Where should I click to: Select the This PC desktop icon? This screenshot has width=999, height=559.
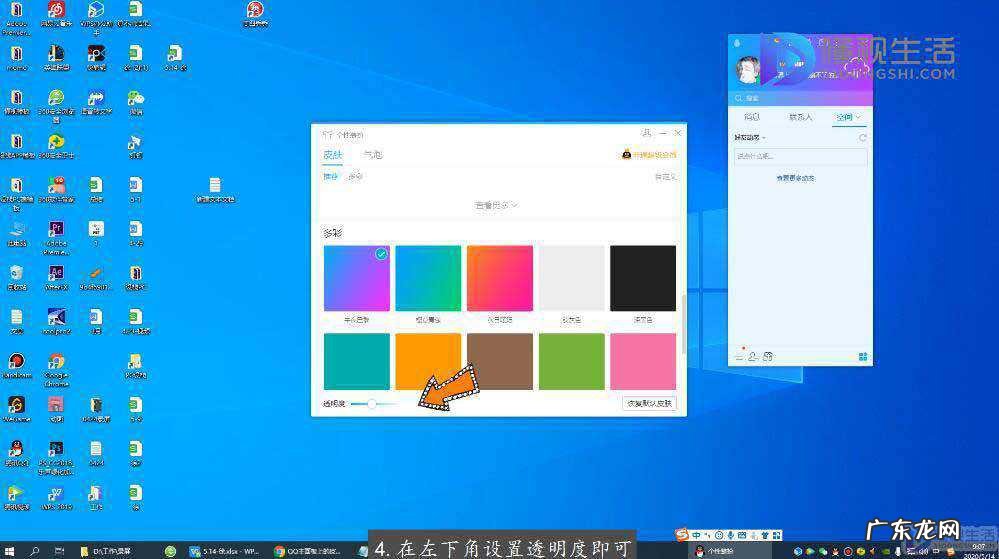coord(17,233)
